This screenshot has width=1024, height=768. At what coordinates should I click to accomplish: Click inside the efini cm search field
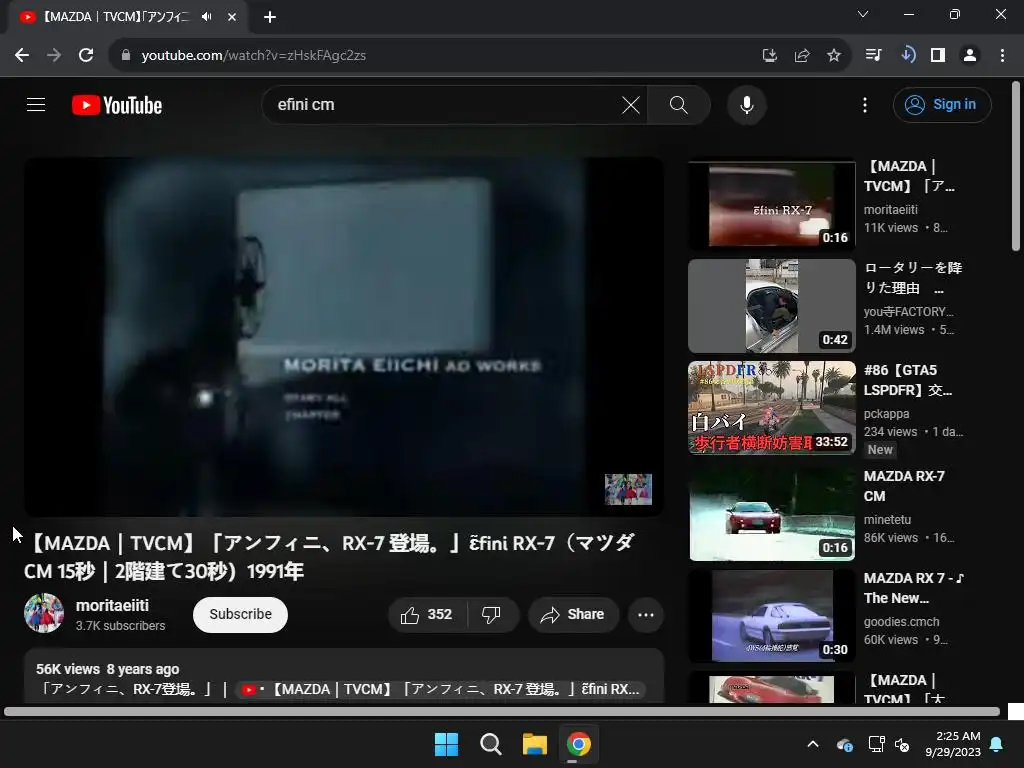tap(444, 104)
